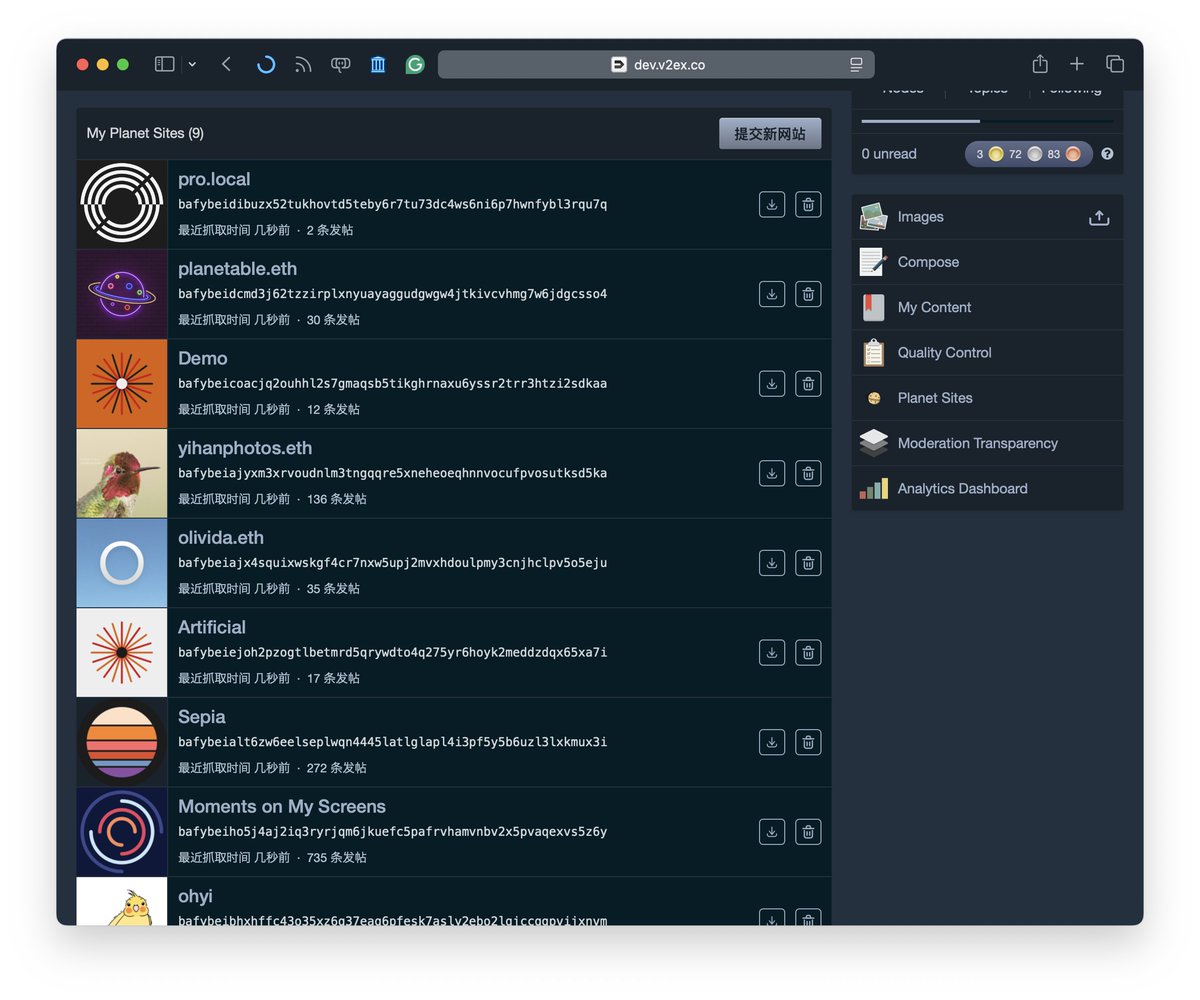Open the yihanphotos.eth site title
The width and height of the screenshot is (1200, 1000).
pyautogui.click(x=245, y=448)
